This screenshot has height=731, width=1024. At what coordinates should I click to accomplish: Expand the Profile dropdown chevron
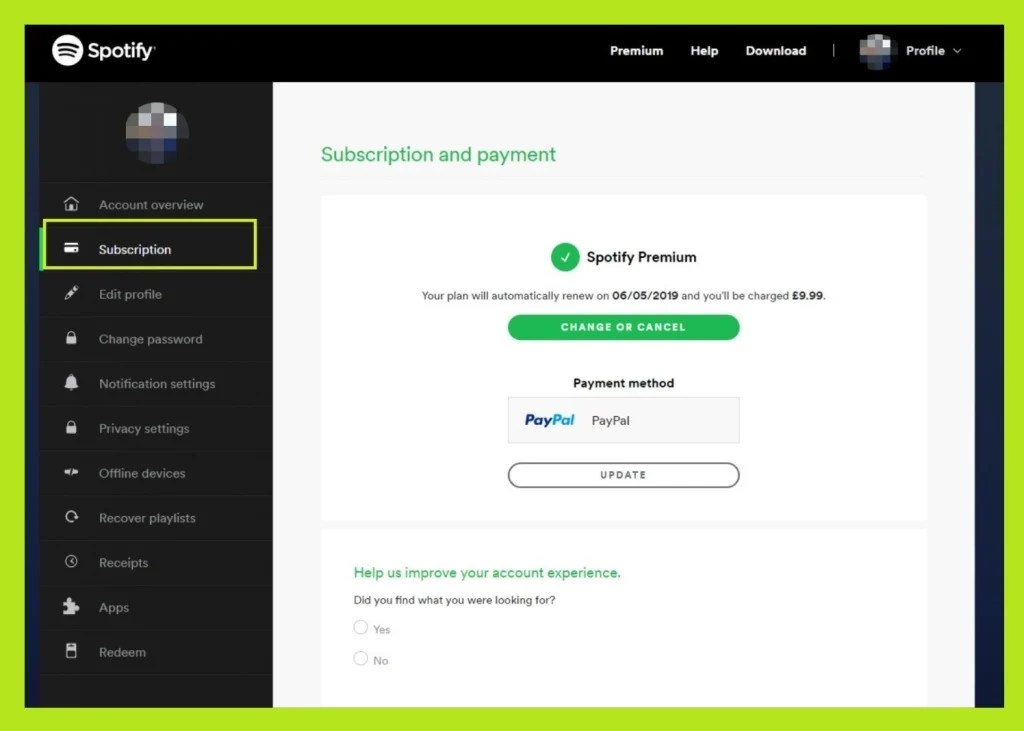point(957,51)
